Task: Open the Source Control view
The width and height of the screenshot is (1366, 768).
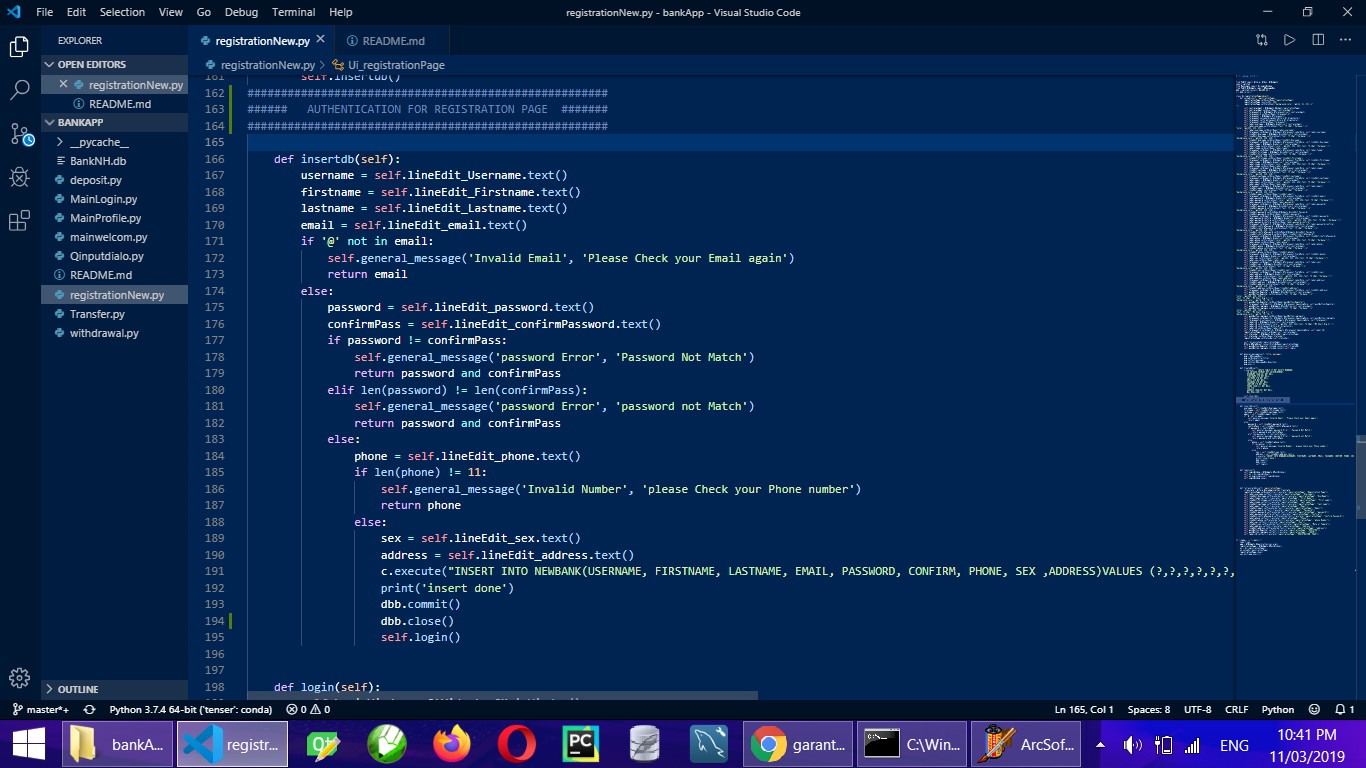Action: coord(19,134)
